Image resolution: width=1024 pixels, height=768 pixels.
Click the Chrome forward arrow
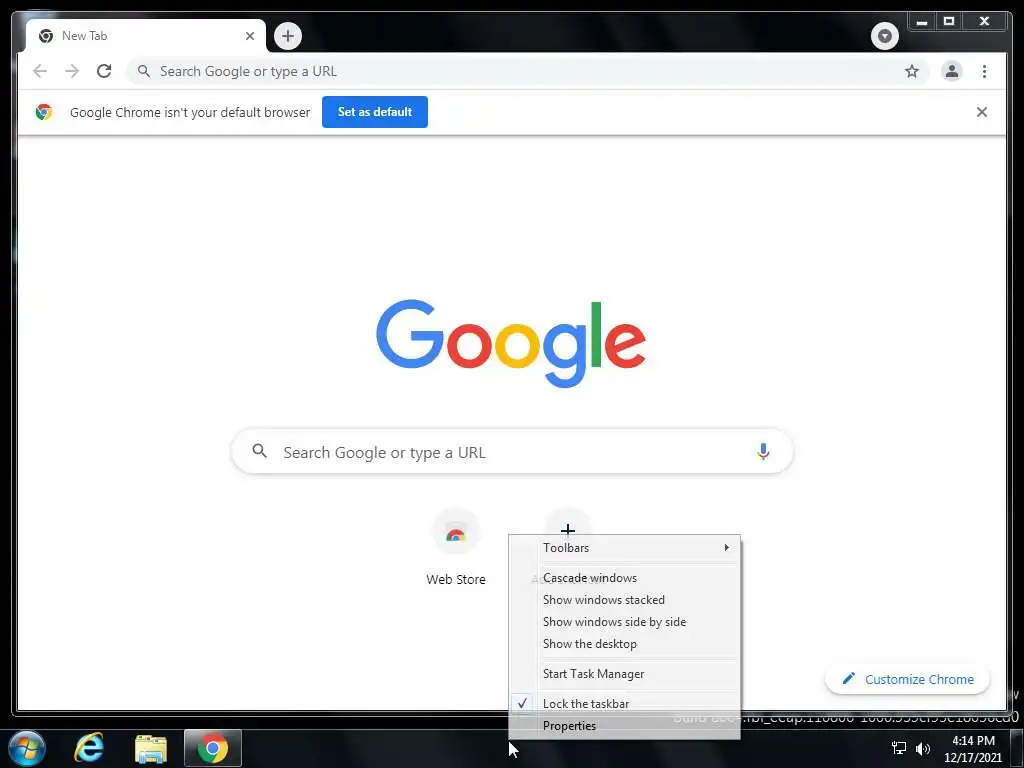[x=72, y=71]
